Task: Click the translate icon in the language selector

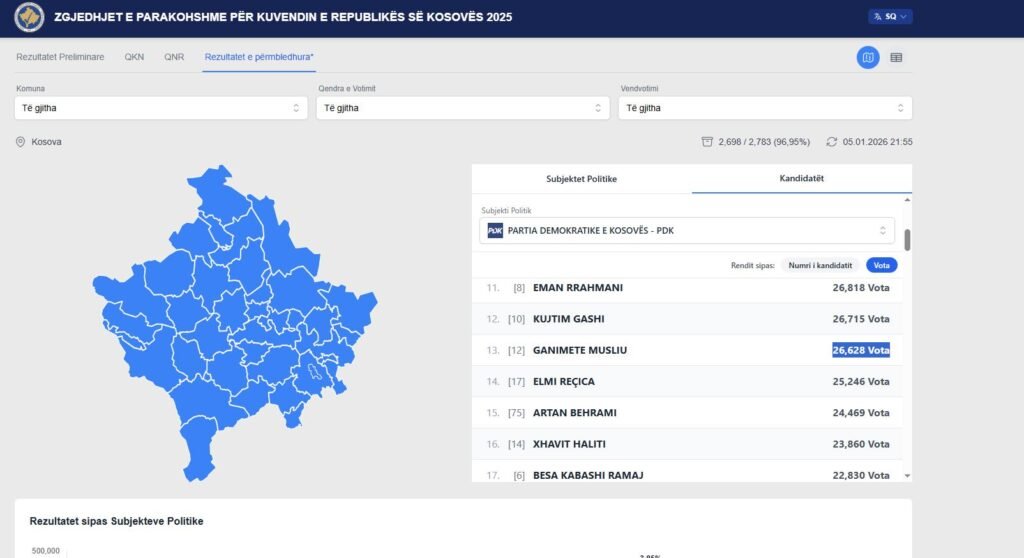Action: click(877, 17)
